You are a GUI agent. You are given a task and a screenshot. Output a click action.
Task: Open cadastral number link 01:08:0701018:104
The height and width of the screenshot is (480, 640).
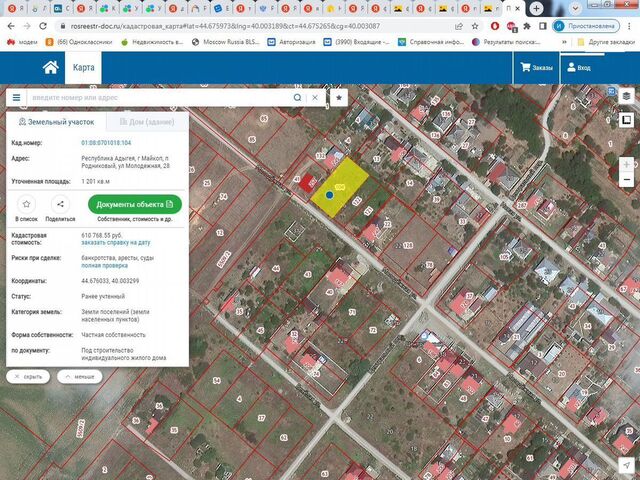coord(106,143)
